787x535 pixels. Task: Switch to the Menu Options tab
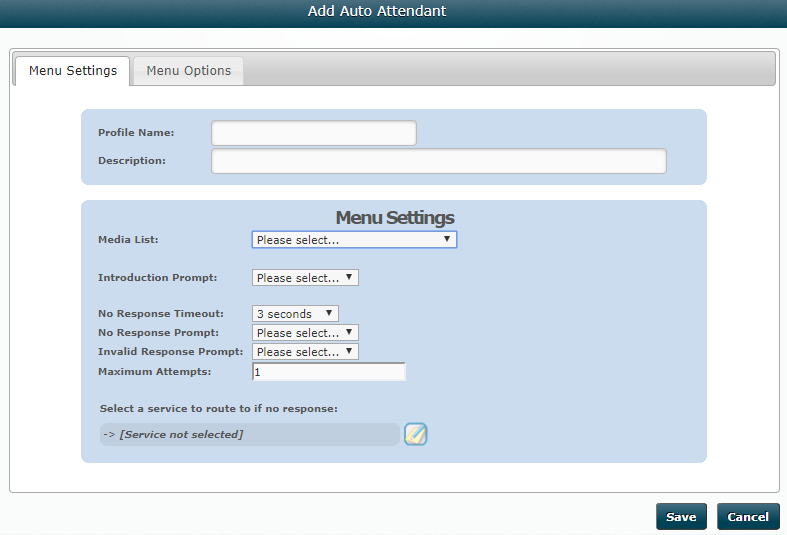tap(189, 71)
